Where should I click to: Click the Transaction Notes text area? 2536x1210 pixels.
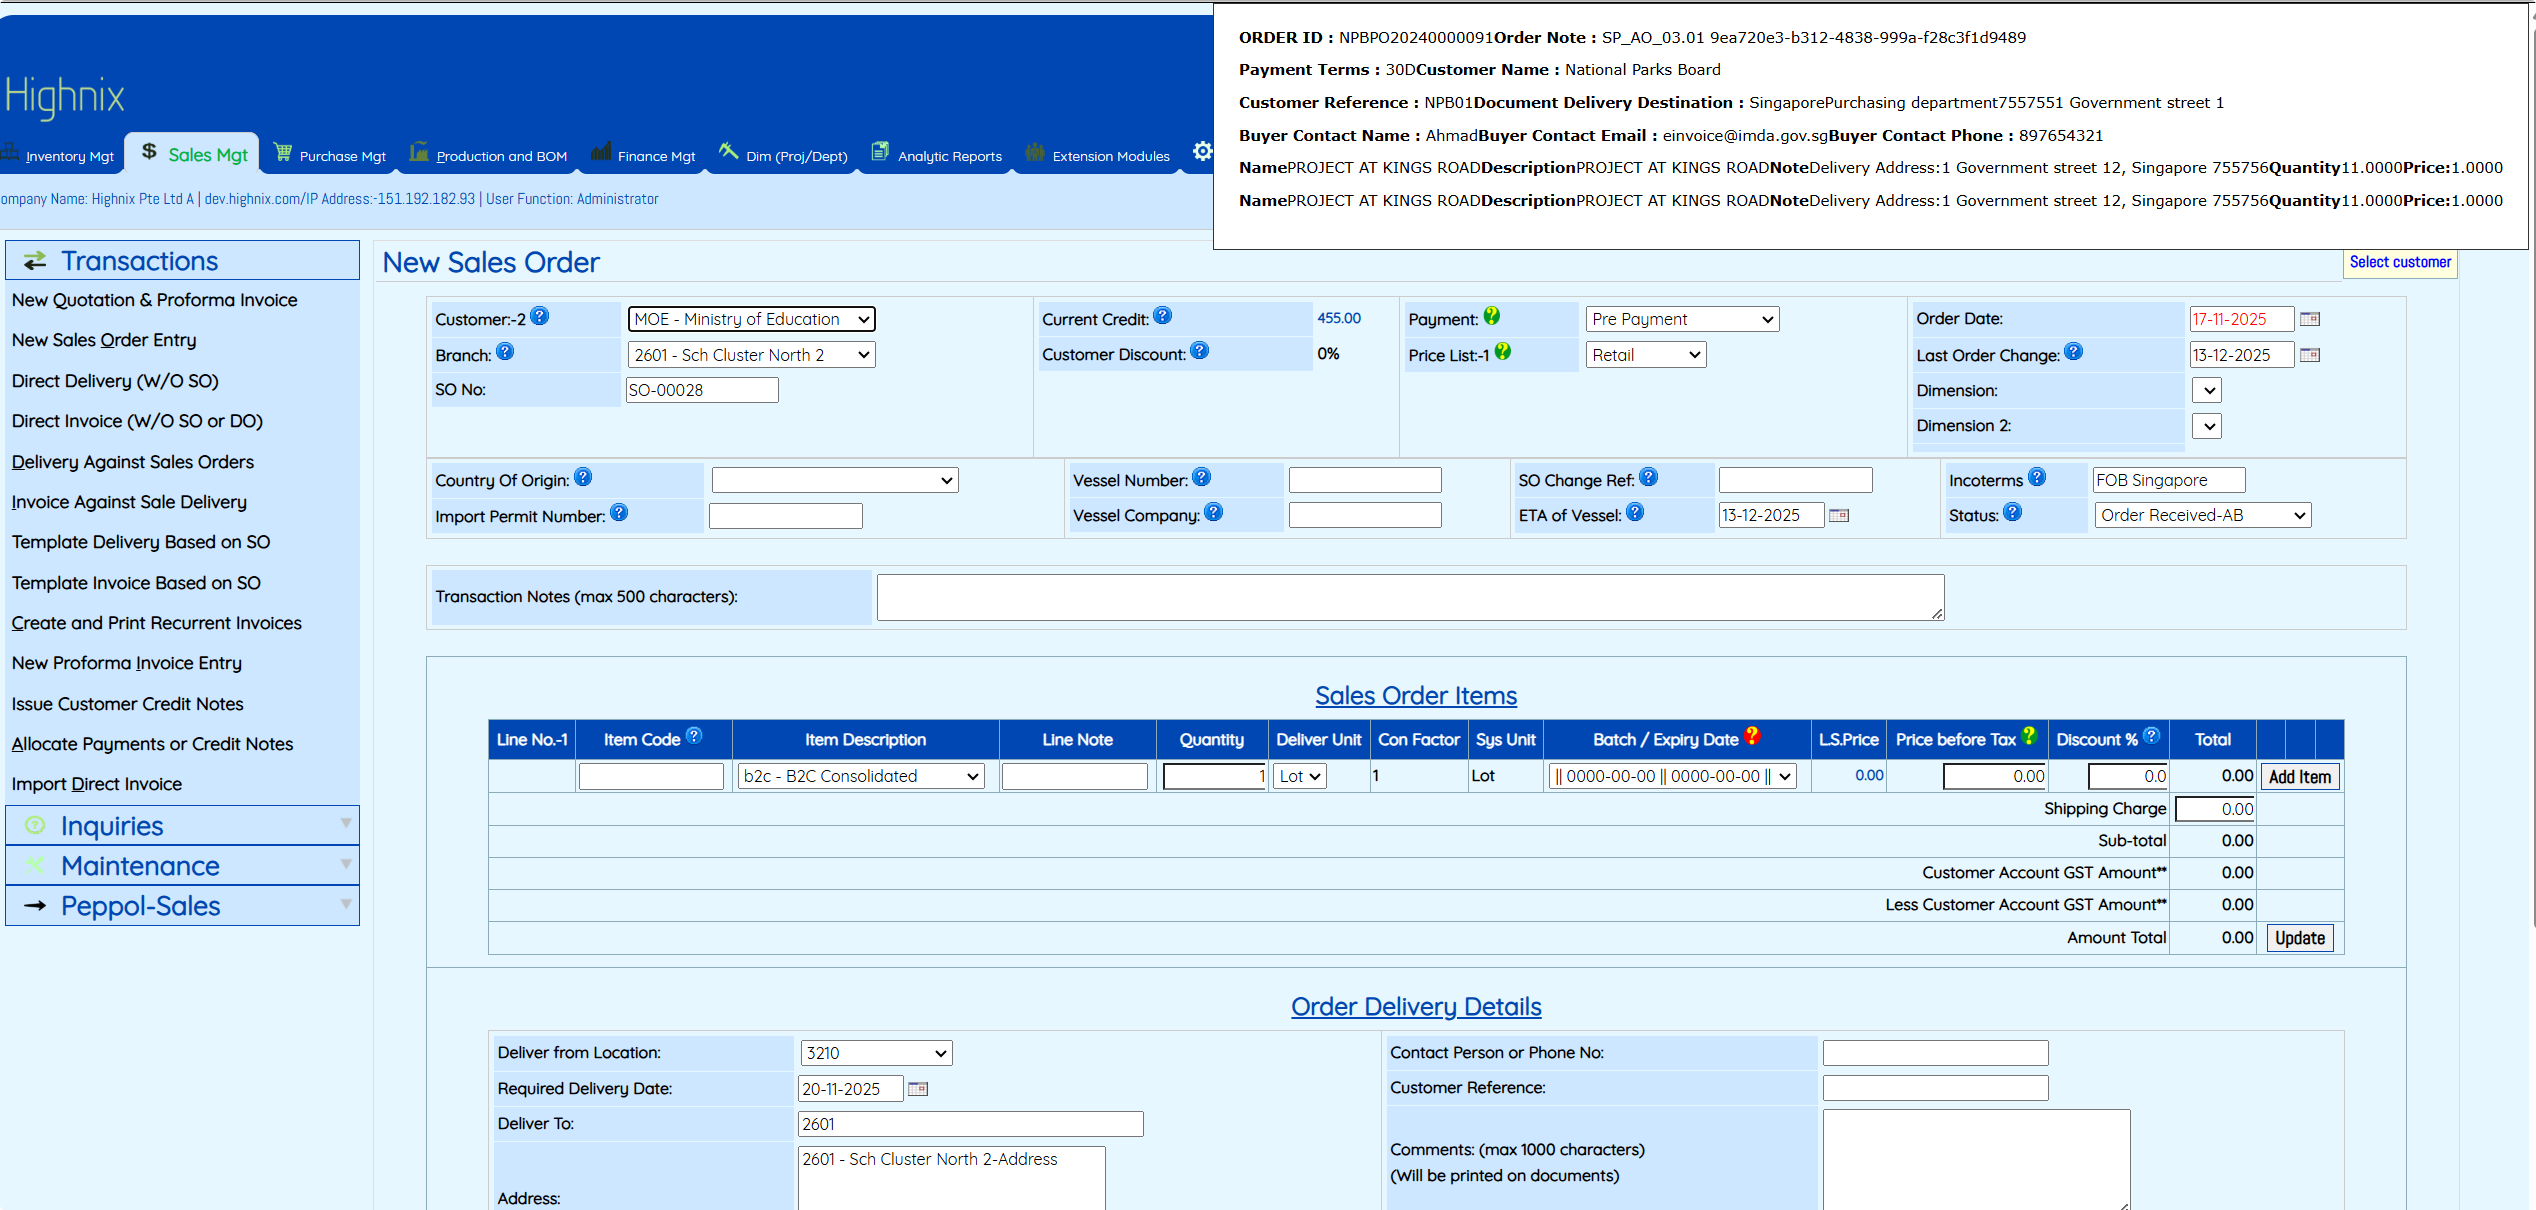1410,597
